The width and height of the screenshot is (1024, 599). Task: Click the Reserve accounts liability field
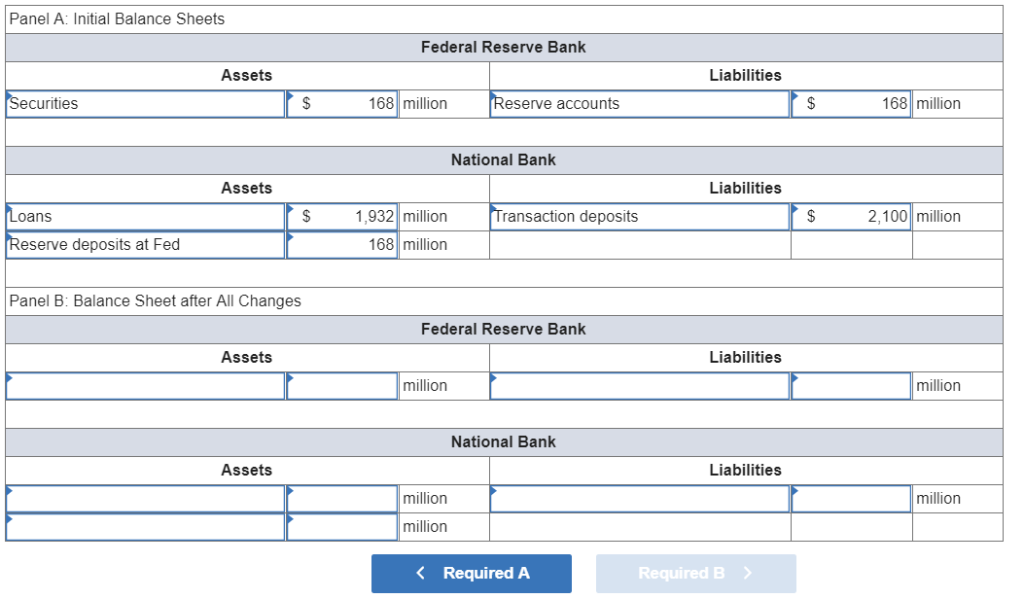[638, 103]
